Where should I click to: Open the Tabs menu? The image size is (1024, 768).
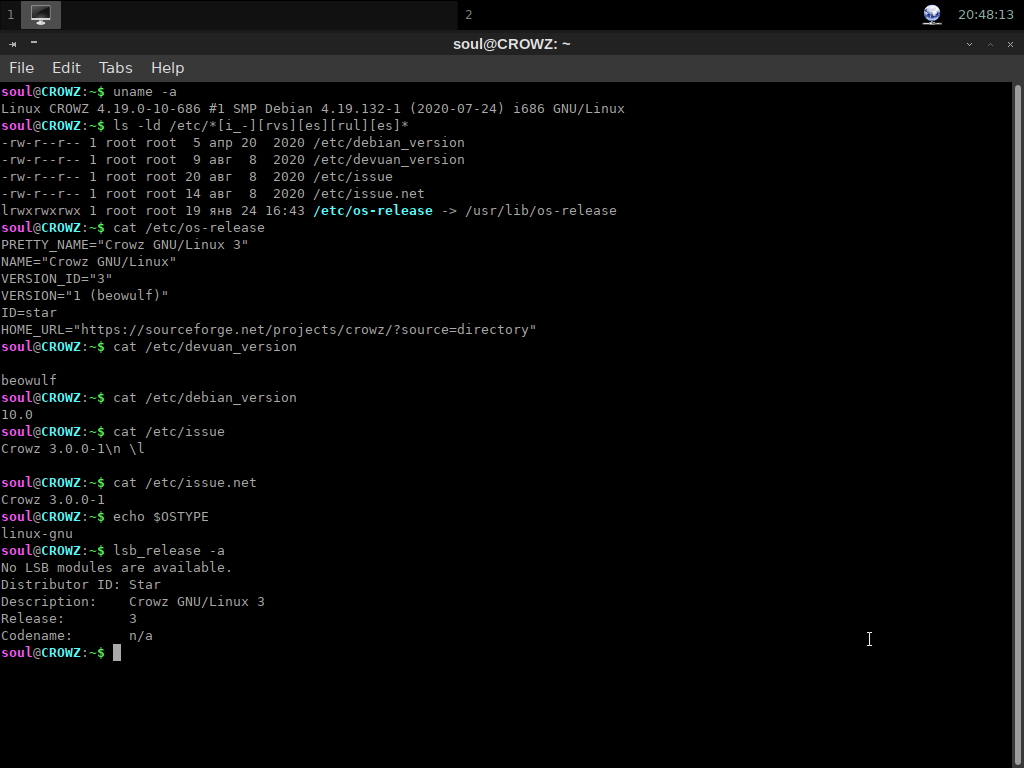pyautogui.click(x=116, y=68)
